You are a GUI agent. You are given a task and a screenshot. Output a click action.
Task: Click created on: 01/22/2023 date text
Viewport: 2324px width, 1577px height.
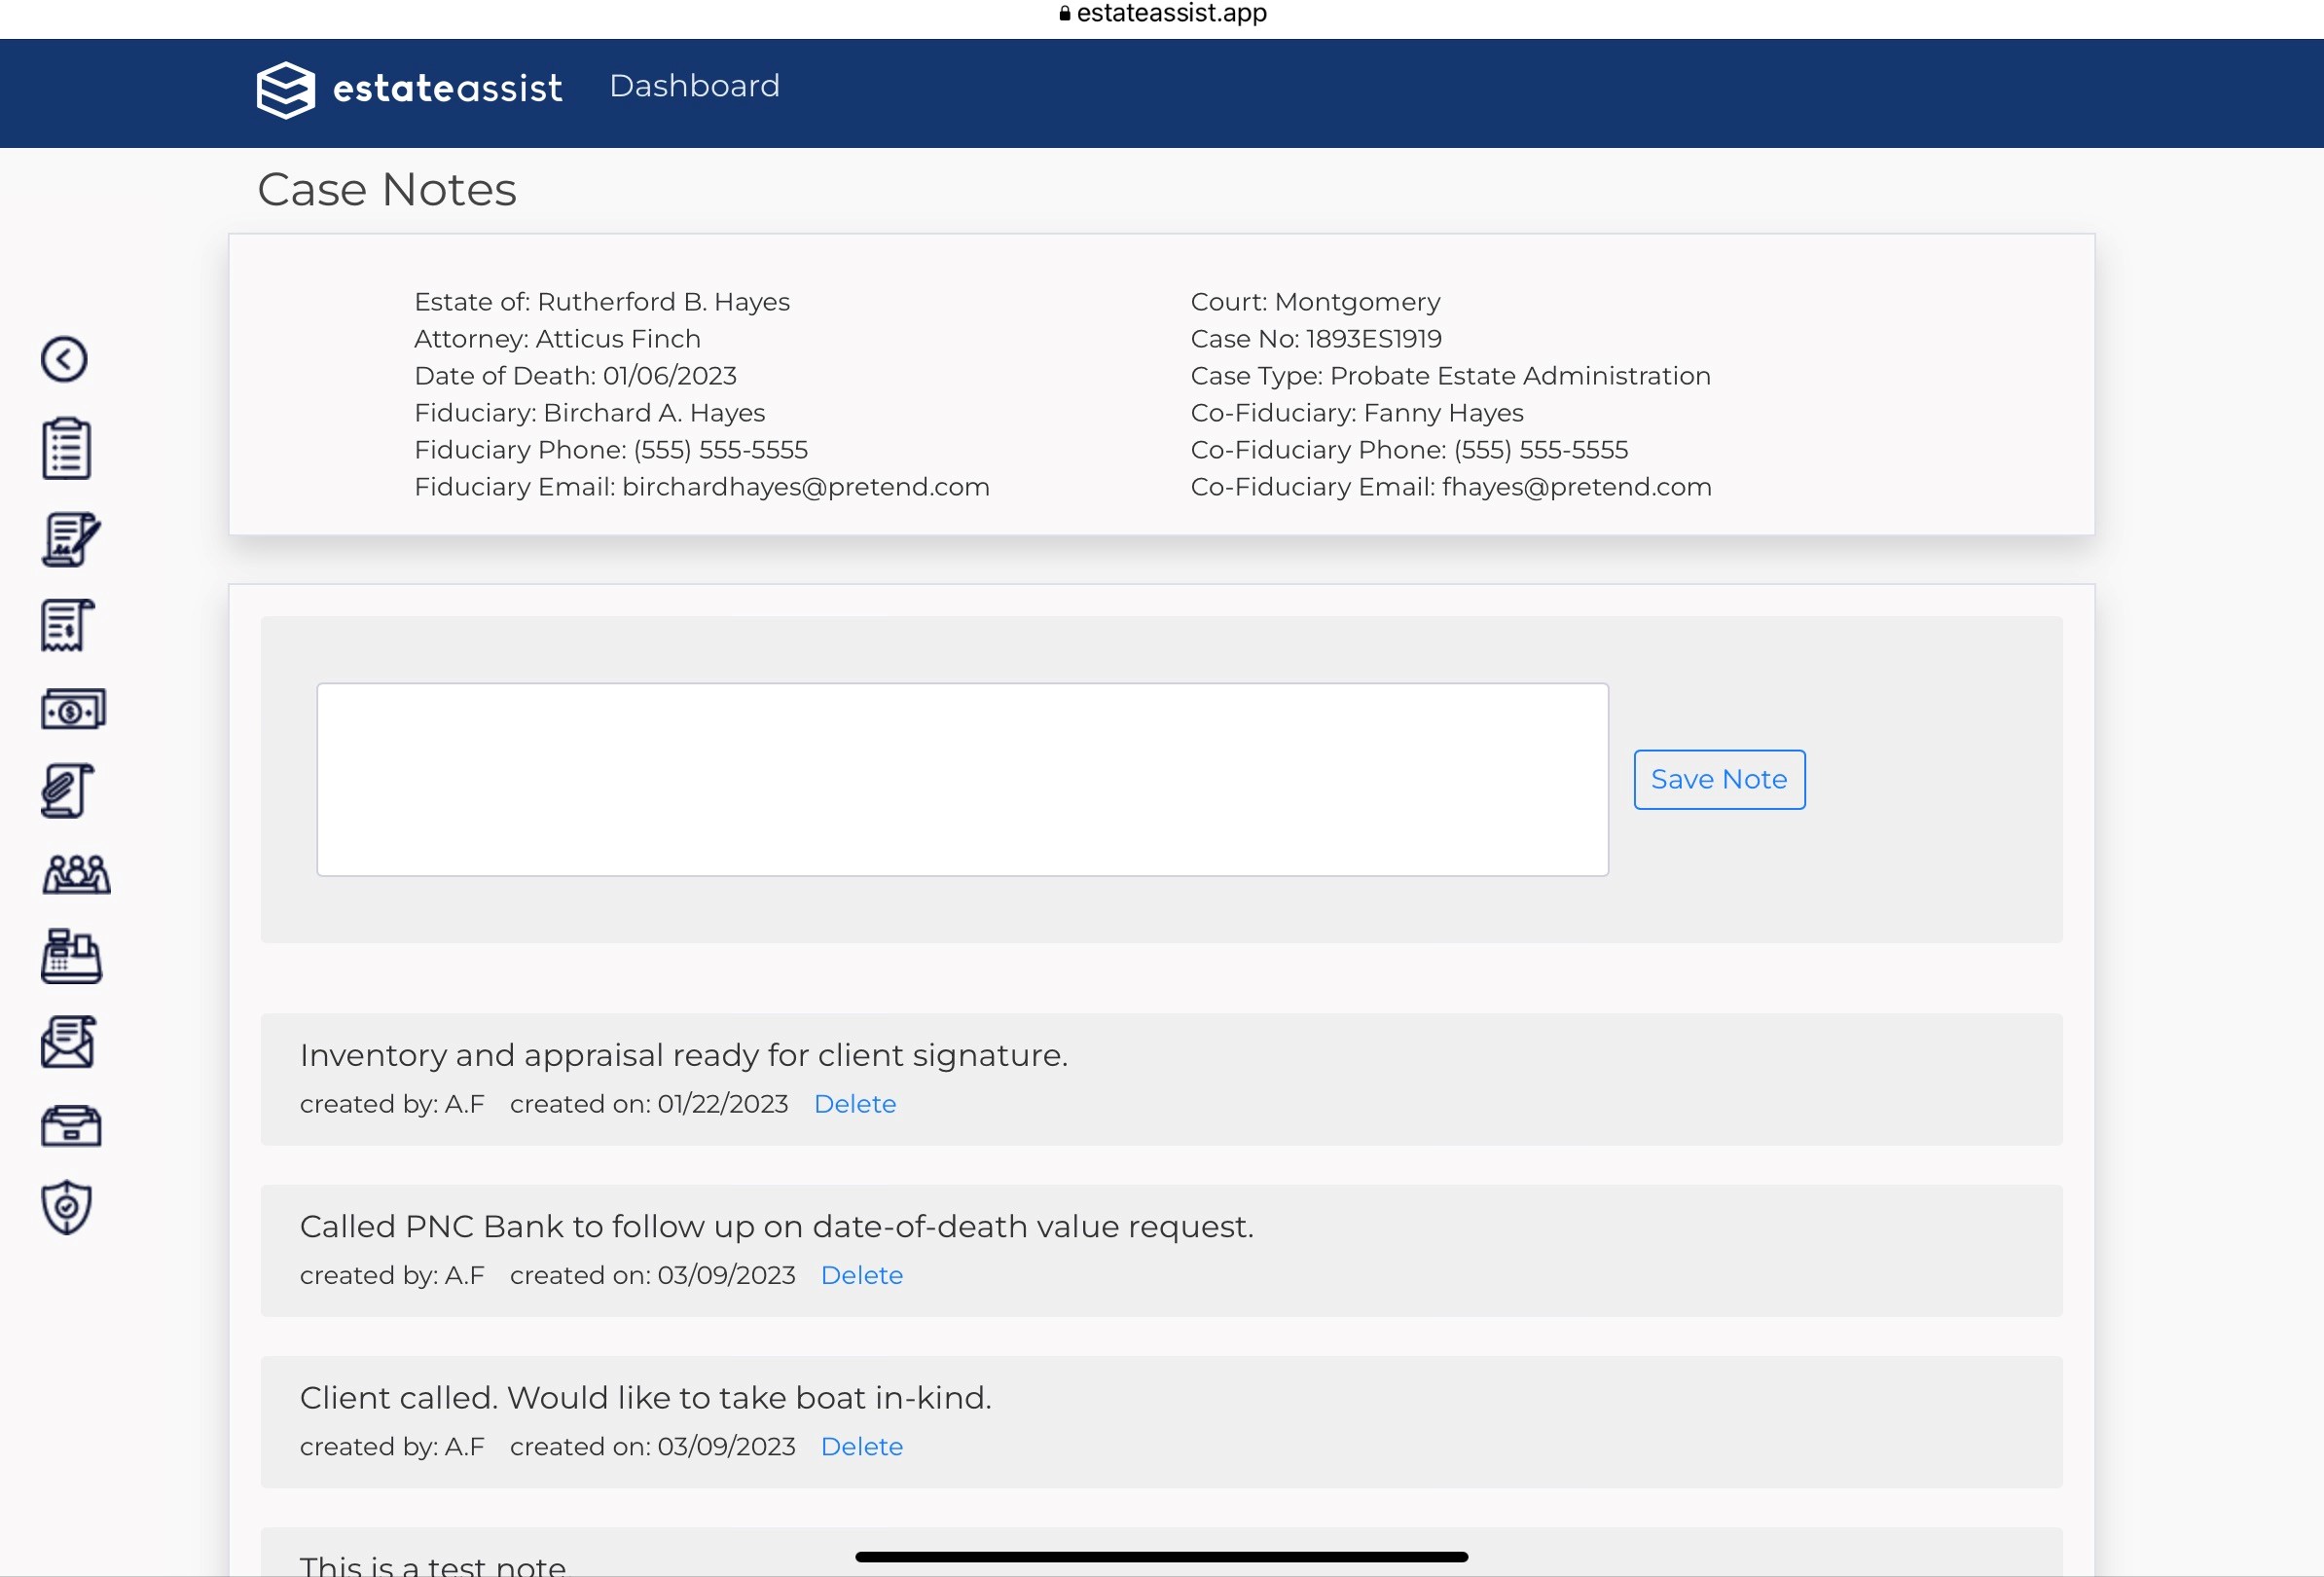coord(649,1104)
